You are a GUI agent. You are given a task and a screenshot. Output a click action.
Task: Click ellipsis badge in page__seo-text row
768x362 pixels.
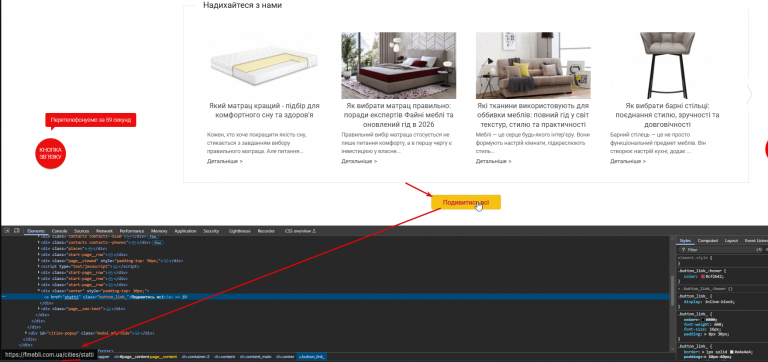(x=108, y=309)
